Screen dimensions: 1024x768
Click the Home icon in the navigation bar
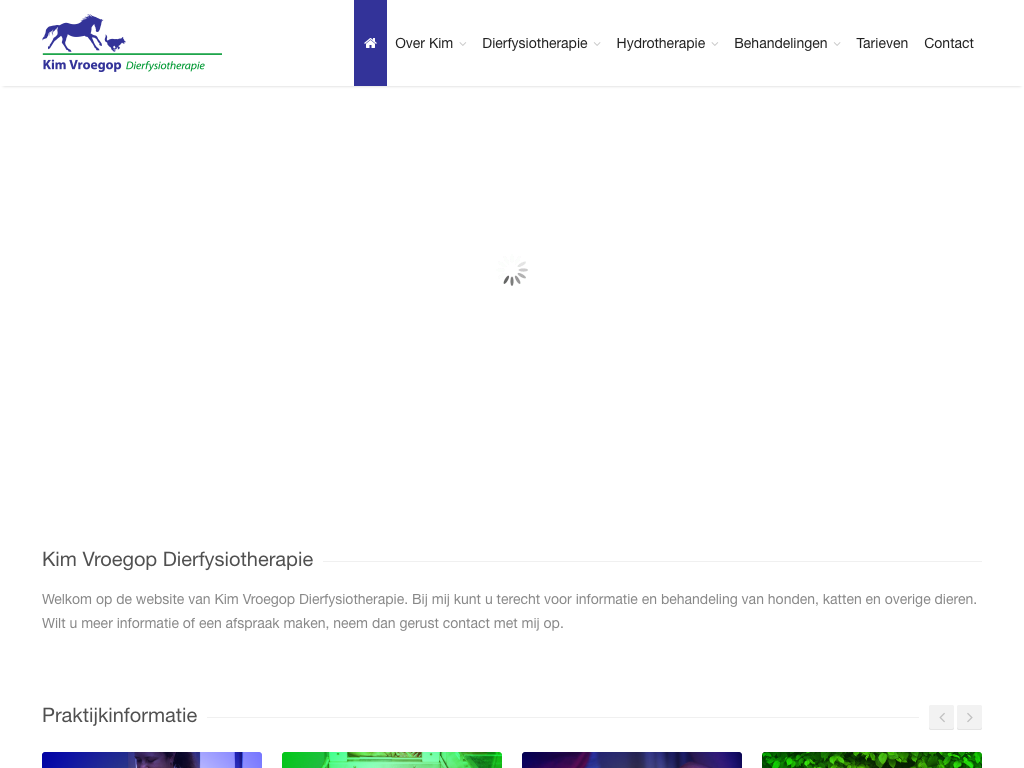pos(370,43)
